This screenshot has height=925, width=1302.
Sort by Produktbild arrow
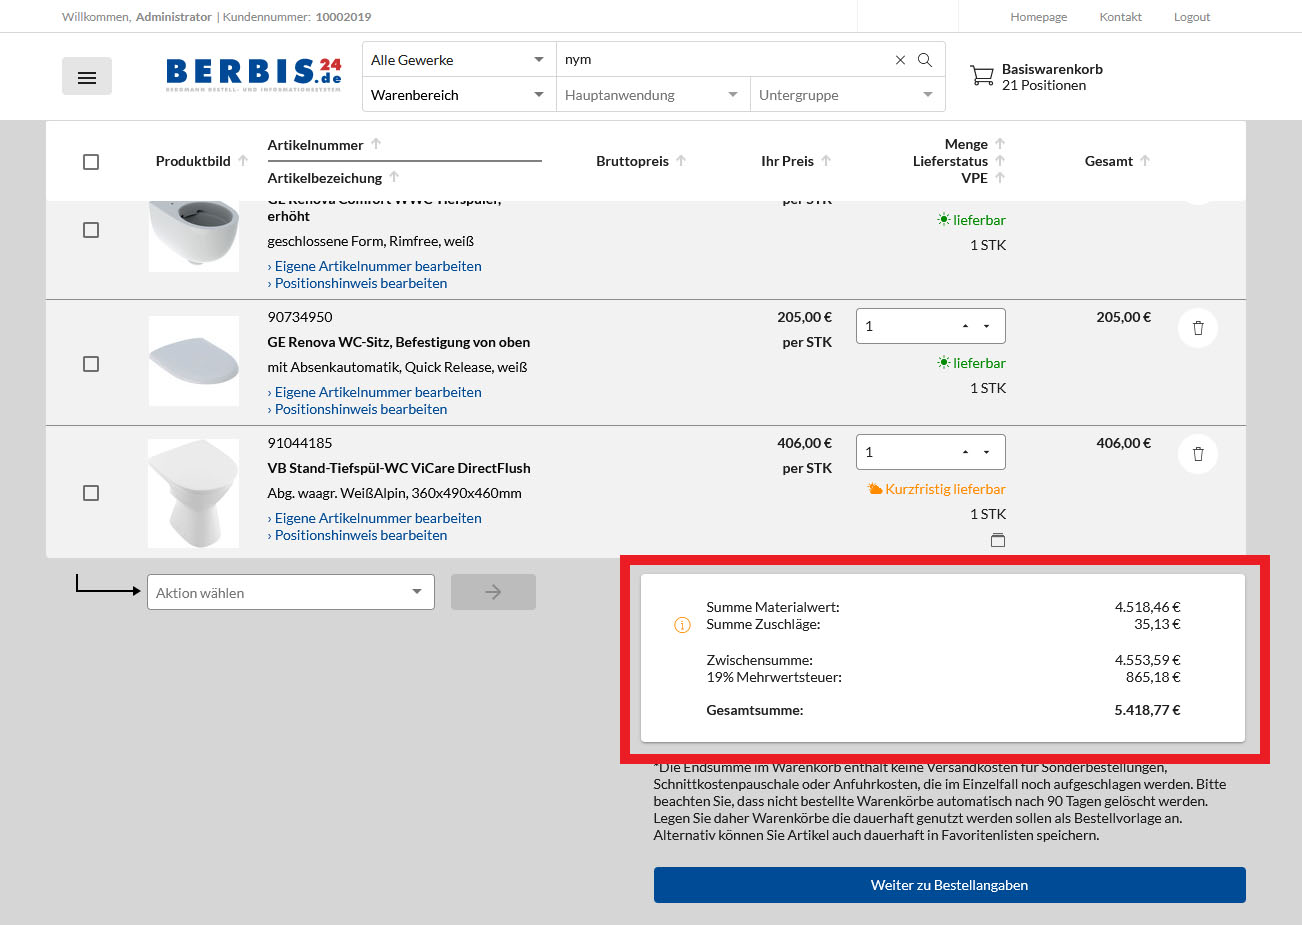click(243, 160)
